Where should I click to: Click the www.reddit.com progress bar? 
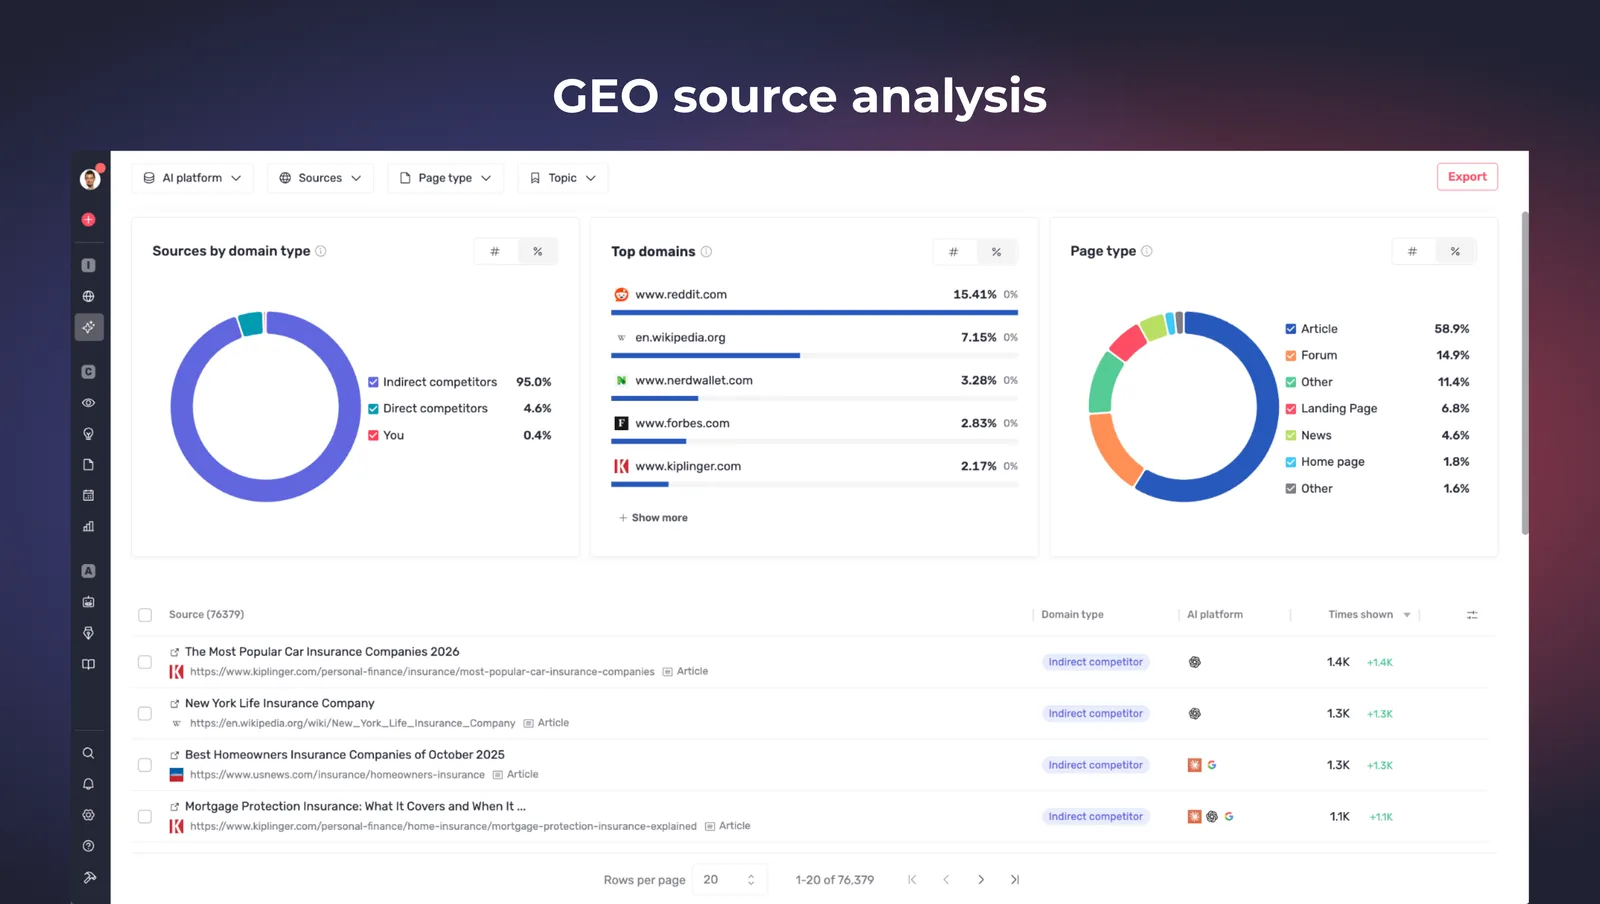(x=814, y=312)
